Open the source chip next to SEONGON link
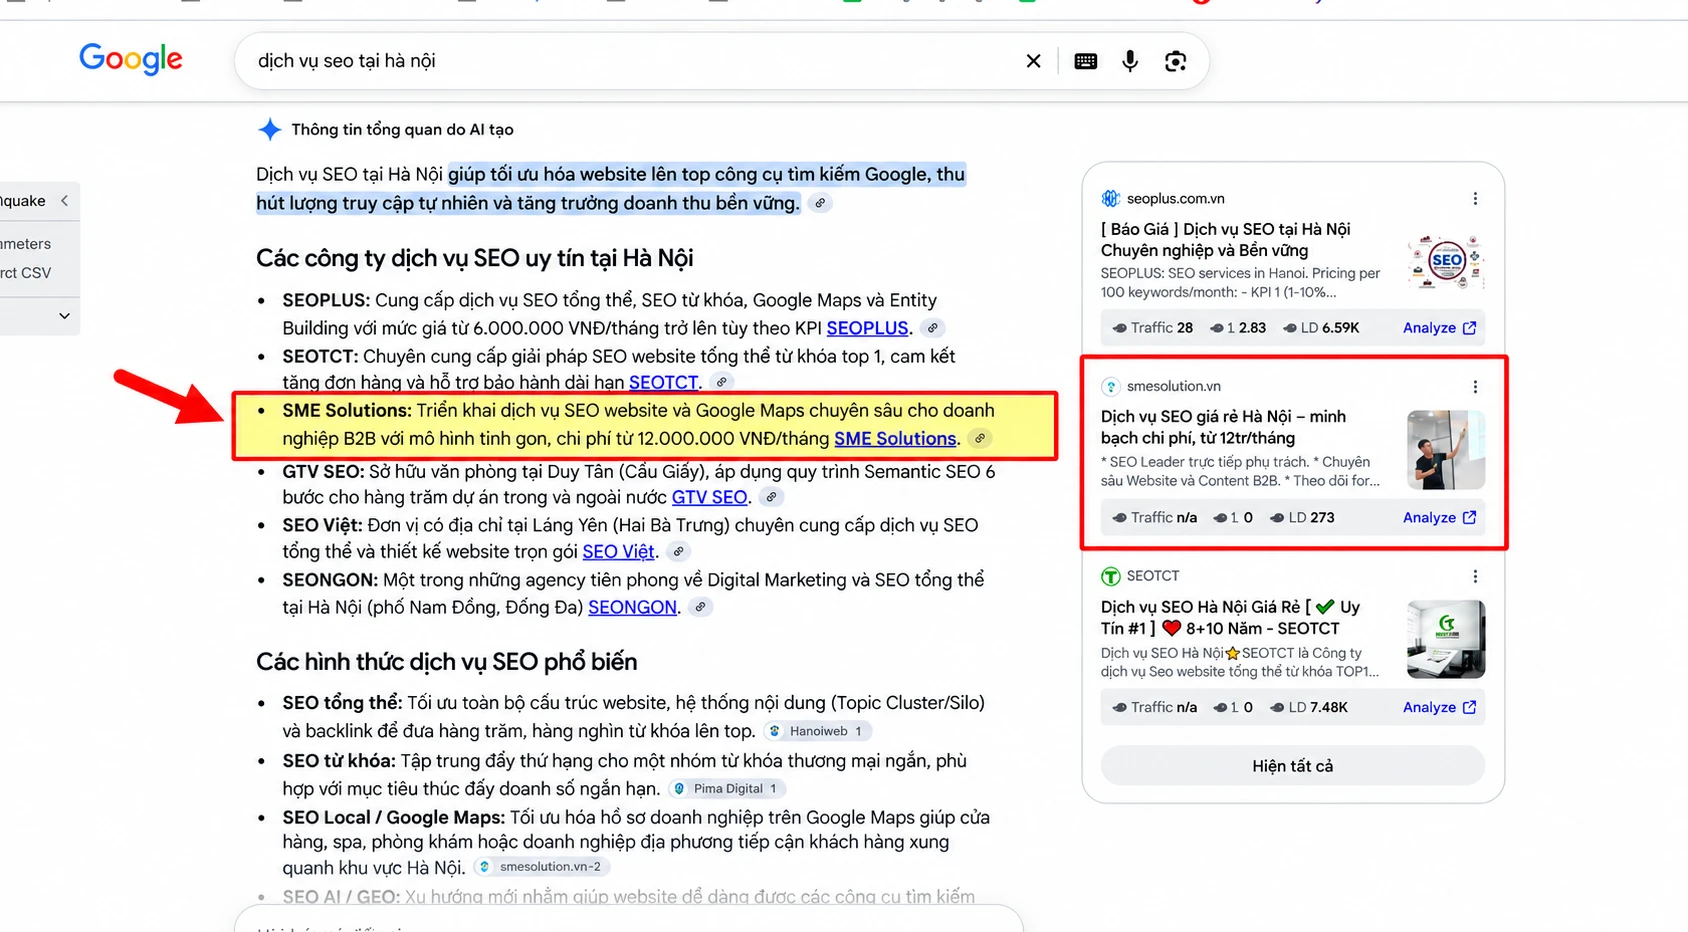1688x932 pixels. point(701,607)
